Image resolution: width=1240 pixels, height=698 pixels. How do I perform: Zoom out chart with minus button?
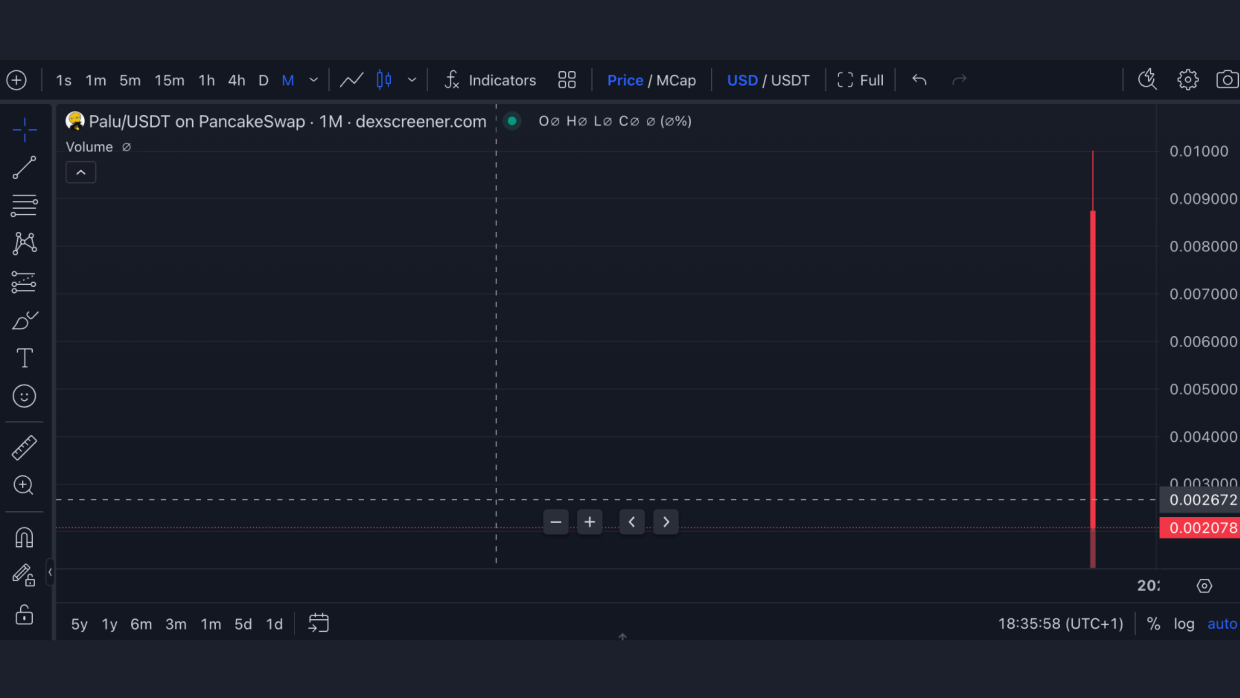pos(556,522)
